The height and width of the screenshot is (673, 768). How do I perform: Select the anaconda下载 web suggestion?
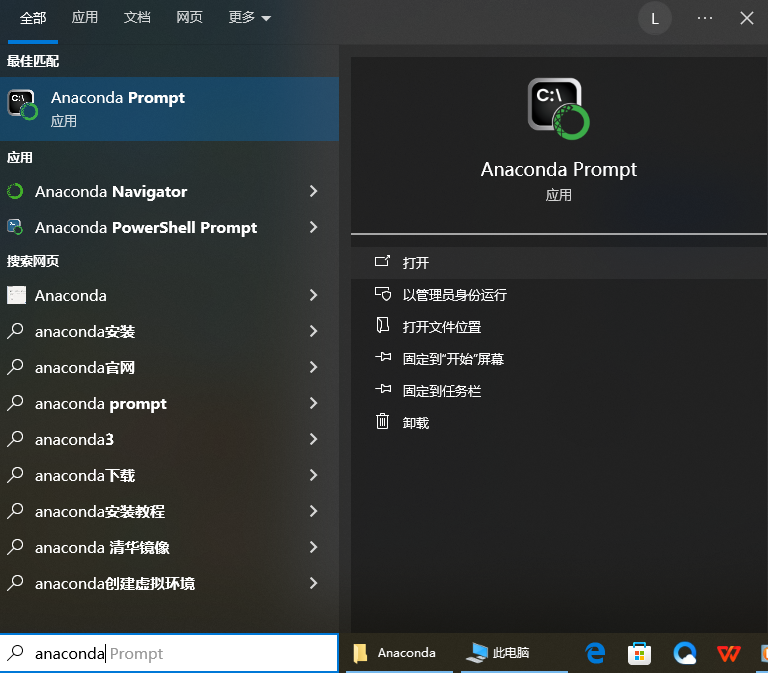point(169,475)
